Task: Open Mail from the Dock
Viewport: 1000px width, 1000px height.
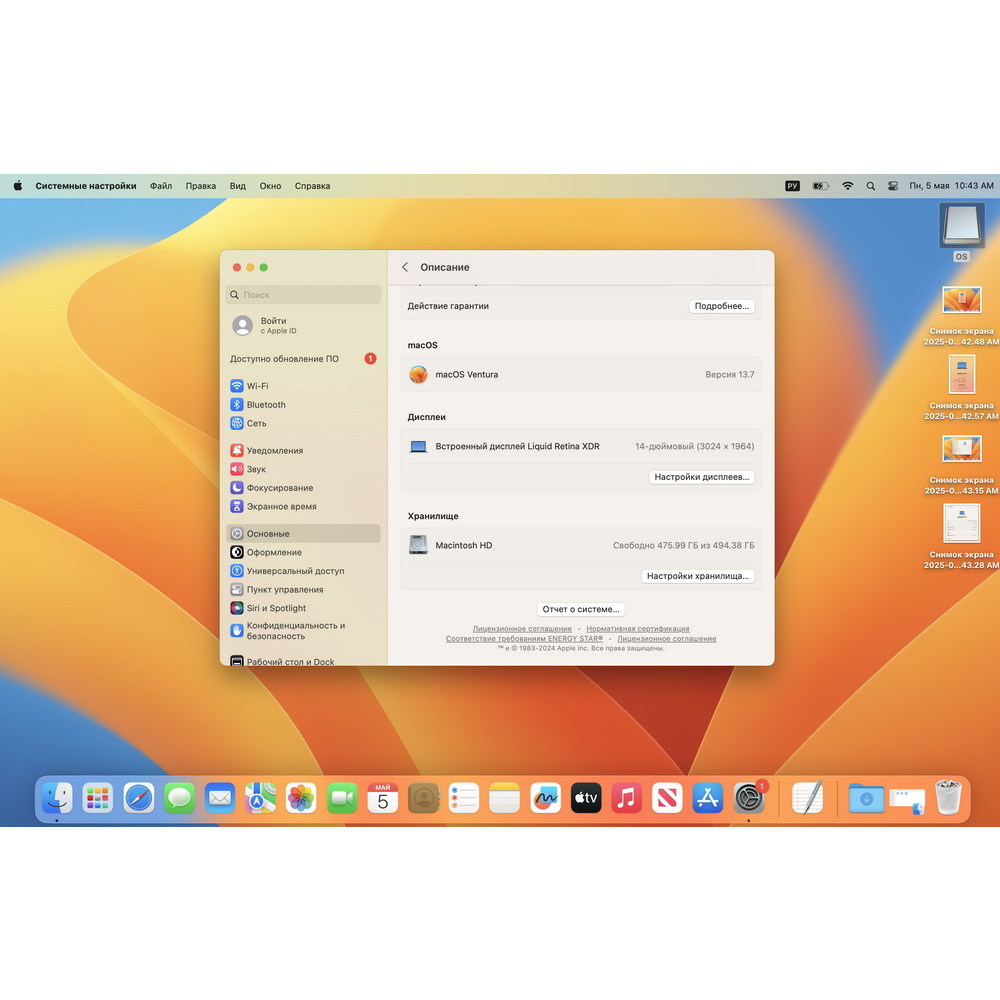Action: tap(220, 798)
